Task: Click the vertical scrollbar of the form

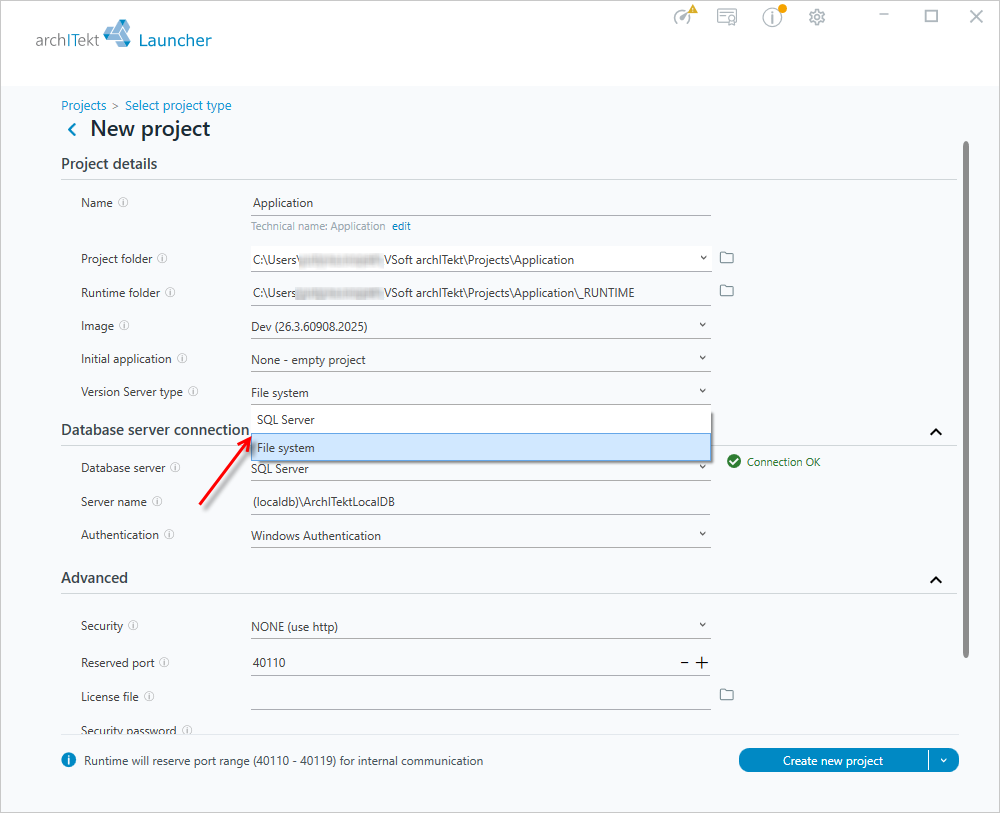Action: (966, 399)
